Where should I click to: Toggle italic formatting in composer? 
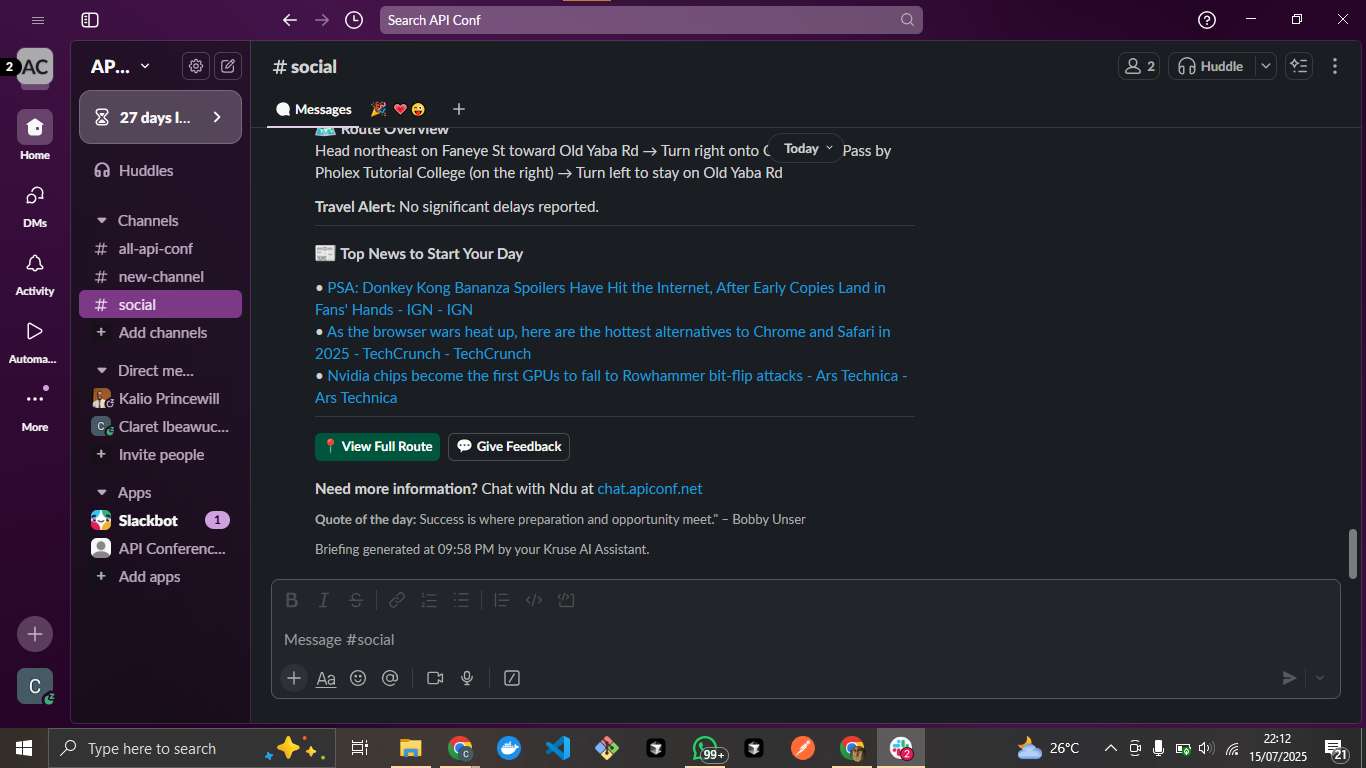(324, 600)
